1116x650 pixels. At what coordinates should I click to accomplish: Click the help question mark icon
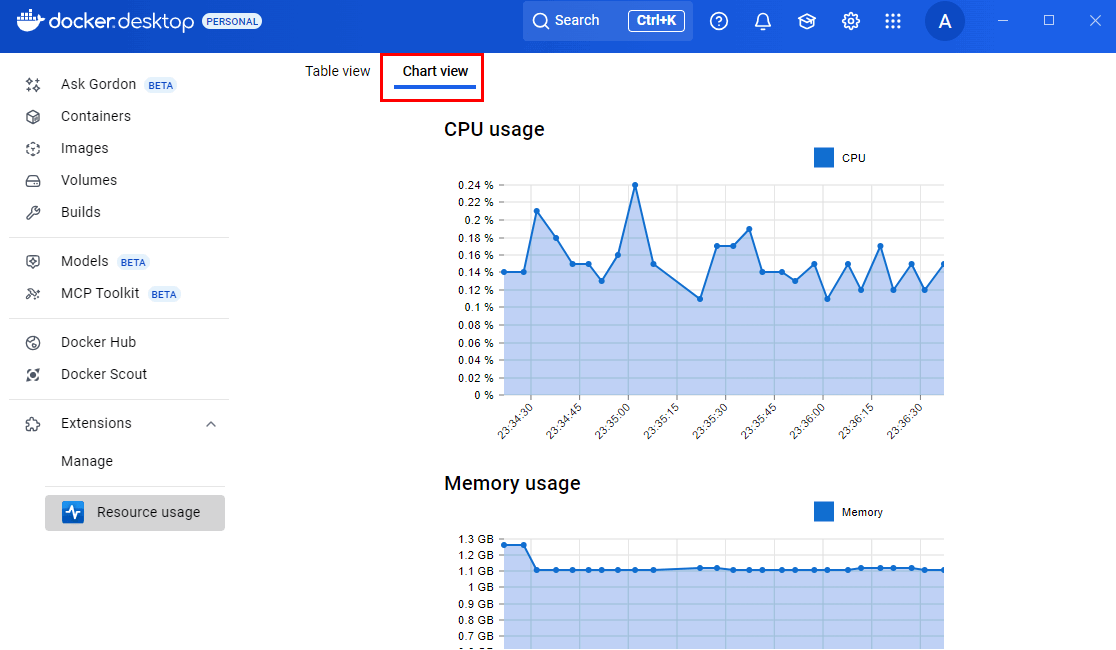pos(719,21)
